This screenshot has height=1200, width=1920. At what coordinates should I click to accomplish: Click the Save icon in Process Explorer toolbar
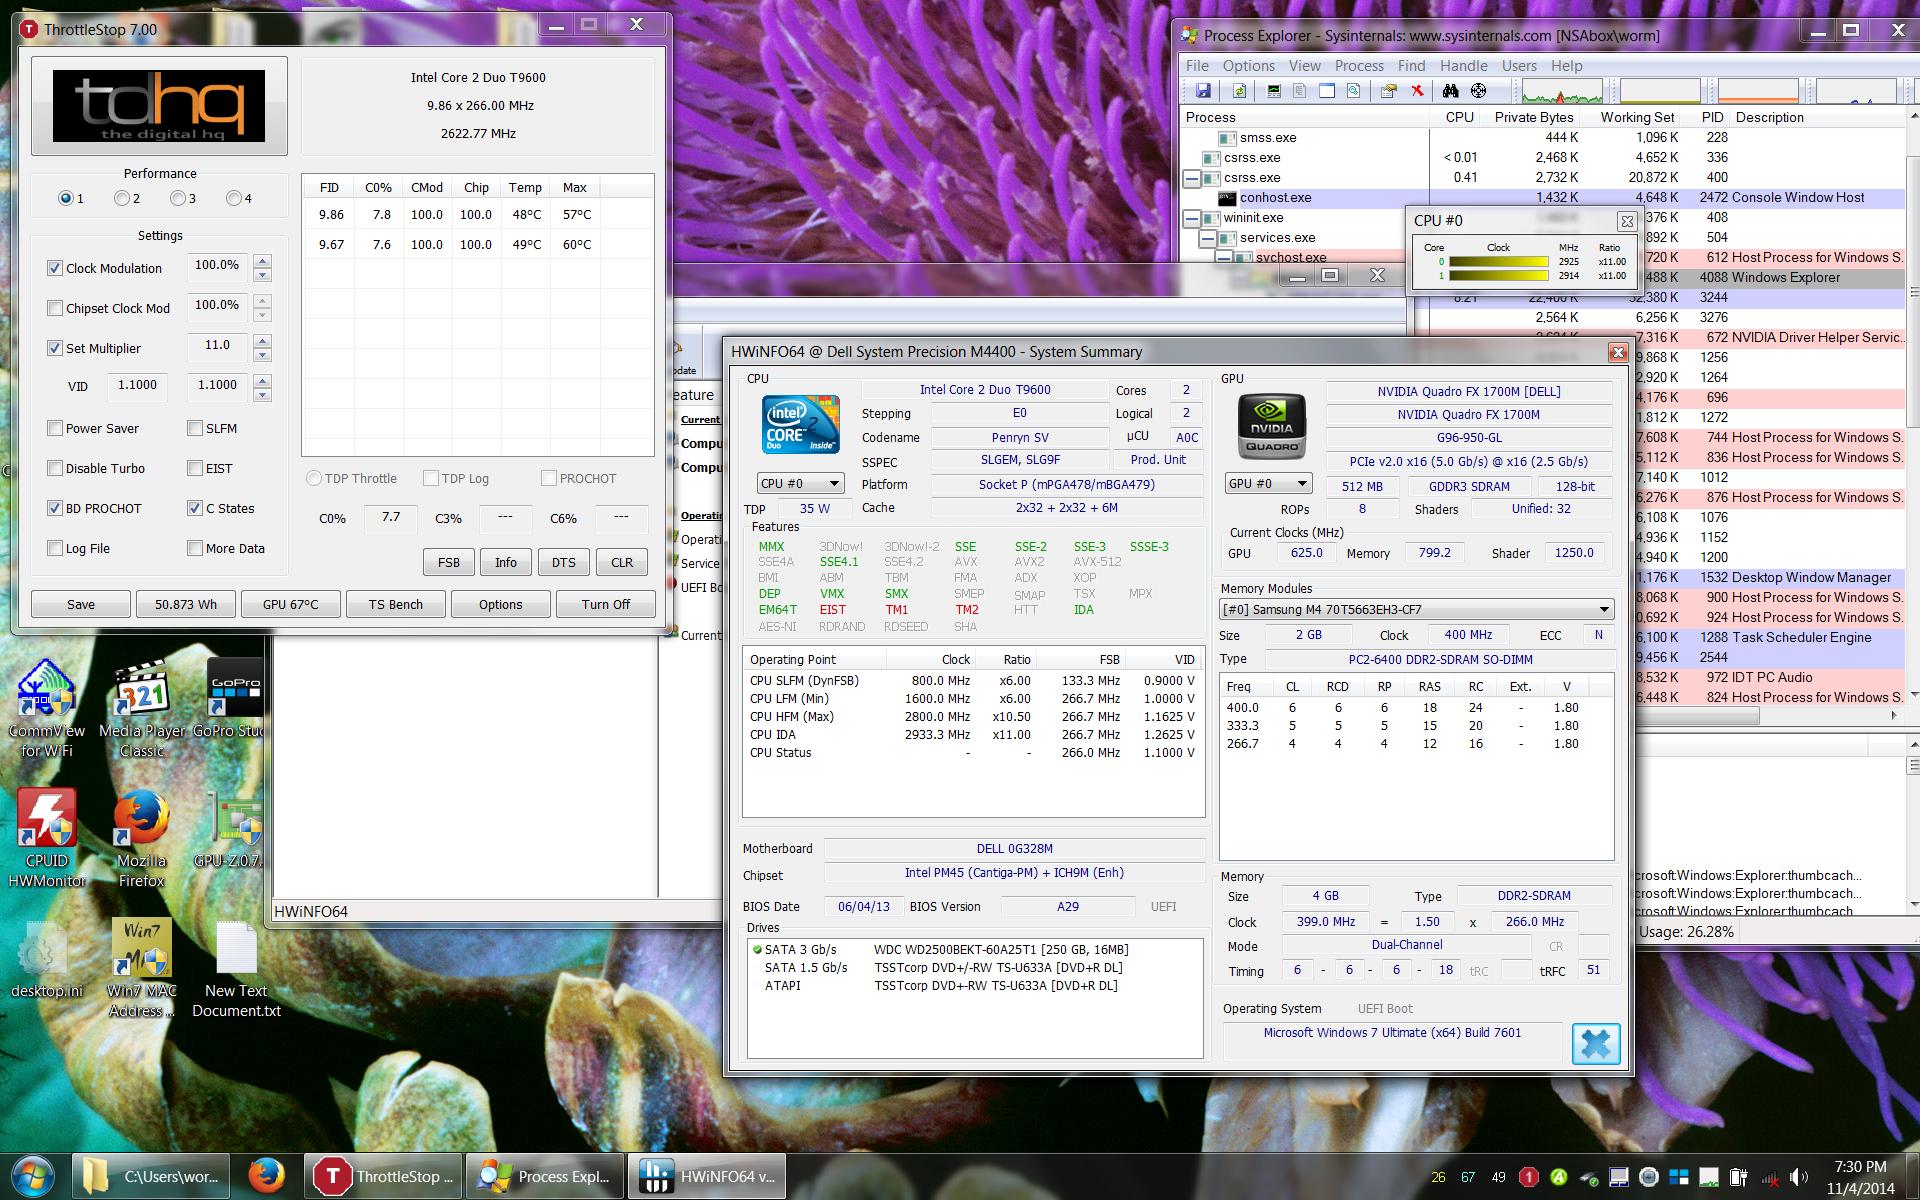tap(1203, 91)
